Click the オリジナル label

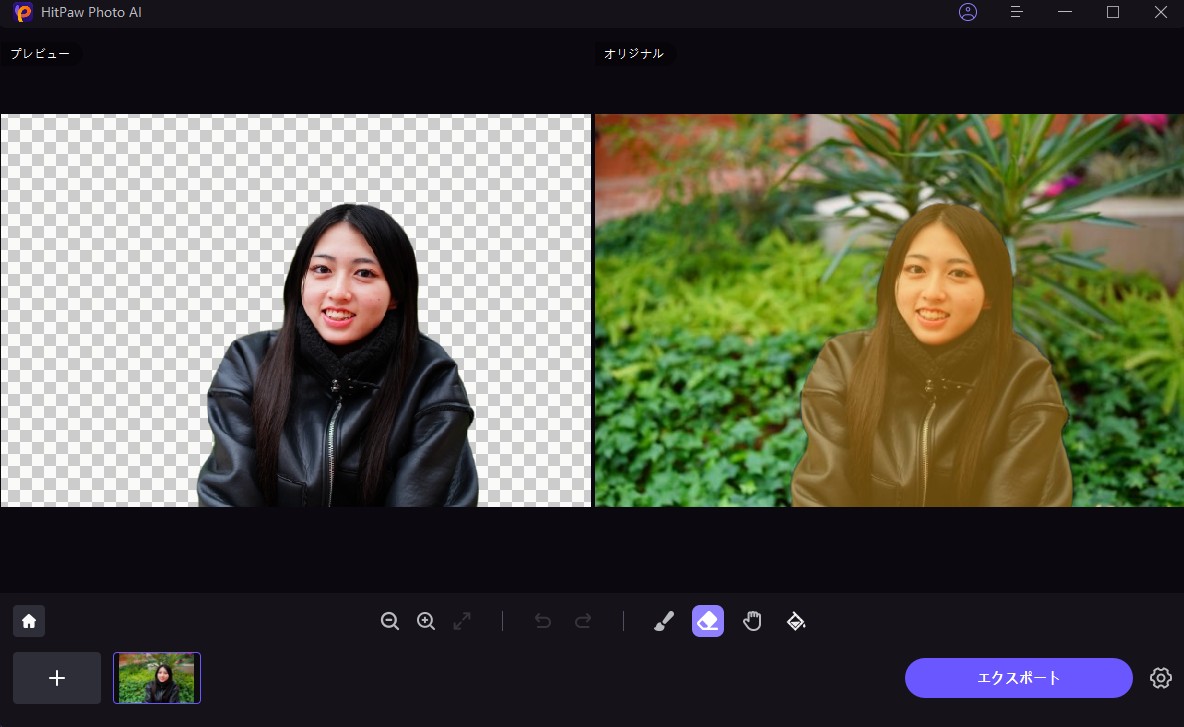point(634,54)
